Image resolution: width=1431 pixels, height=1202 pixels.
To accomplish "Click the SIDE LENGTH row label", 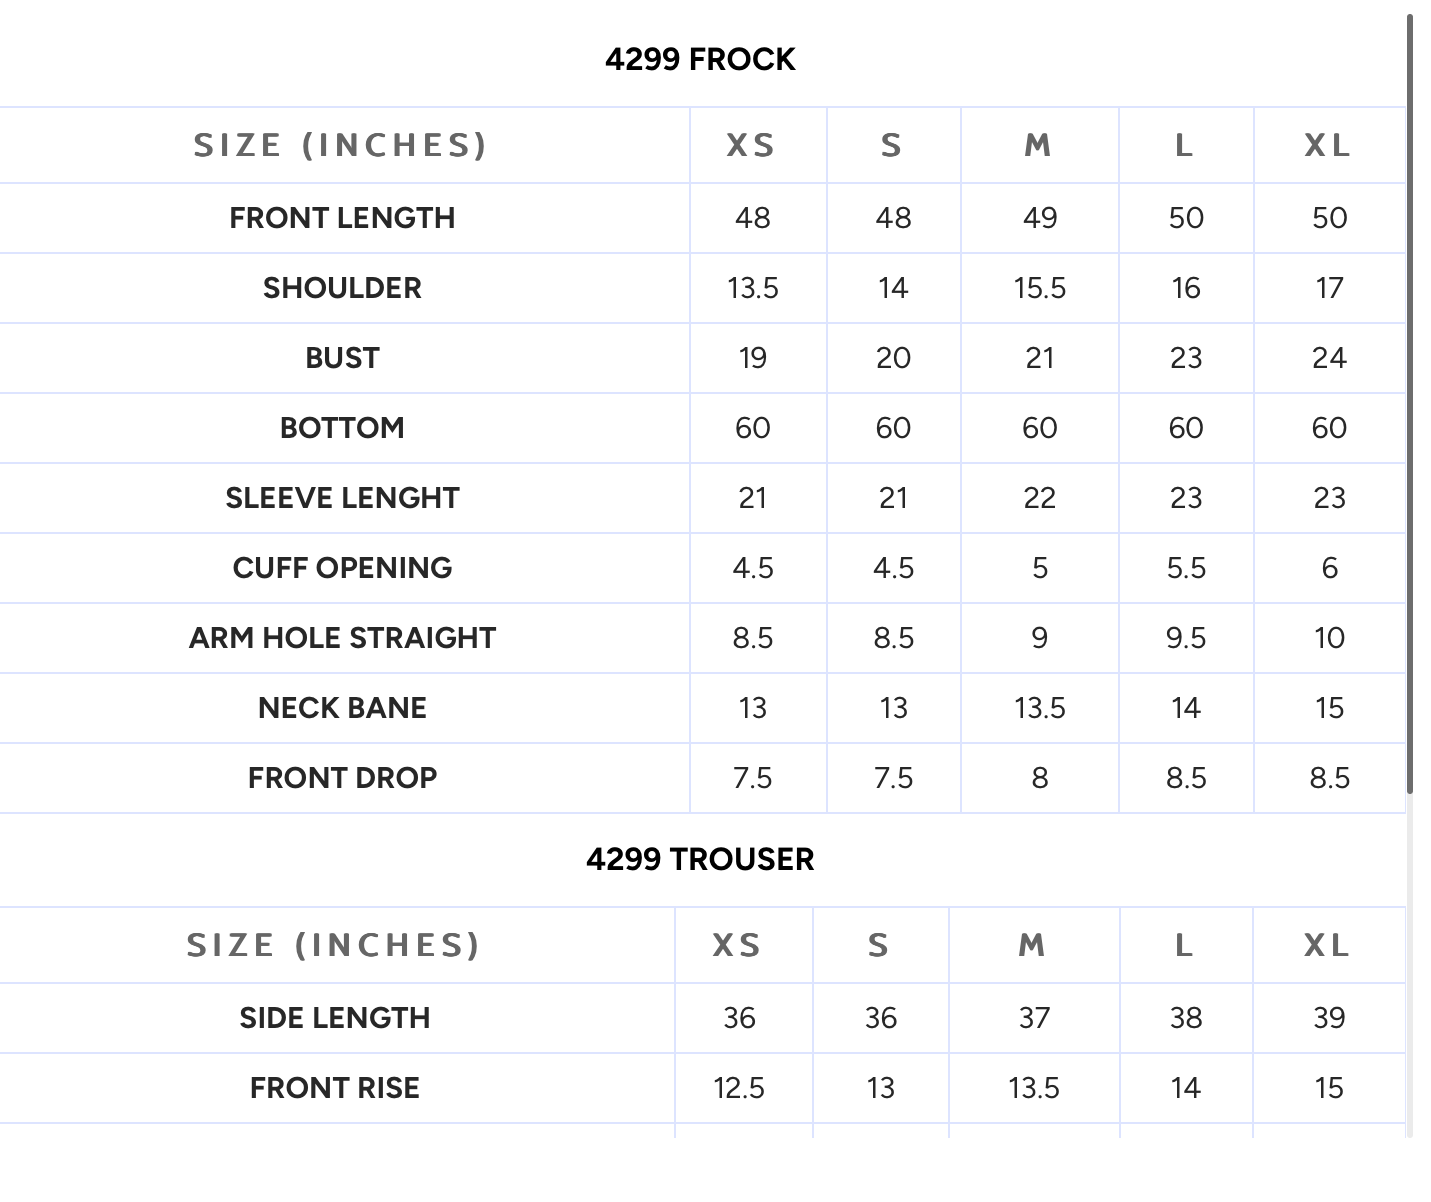I will 335,1018.
